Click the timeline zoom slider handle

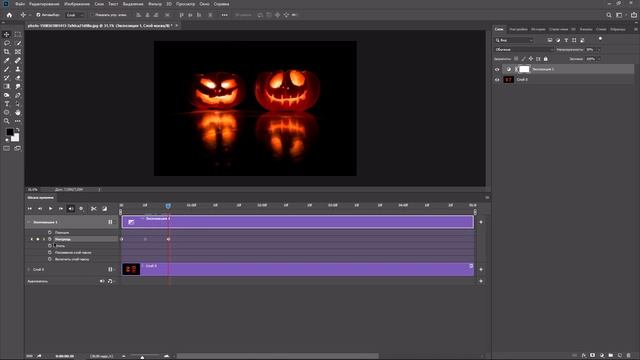(x=142, y=357)
